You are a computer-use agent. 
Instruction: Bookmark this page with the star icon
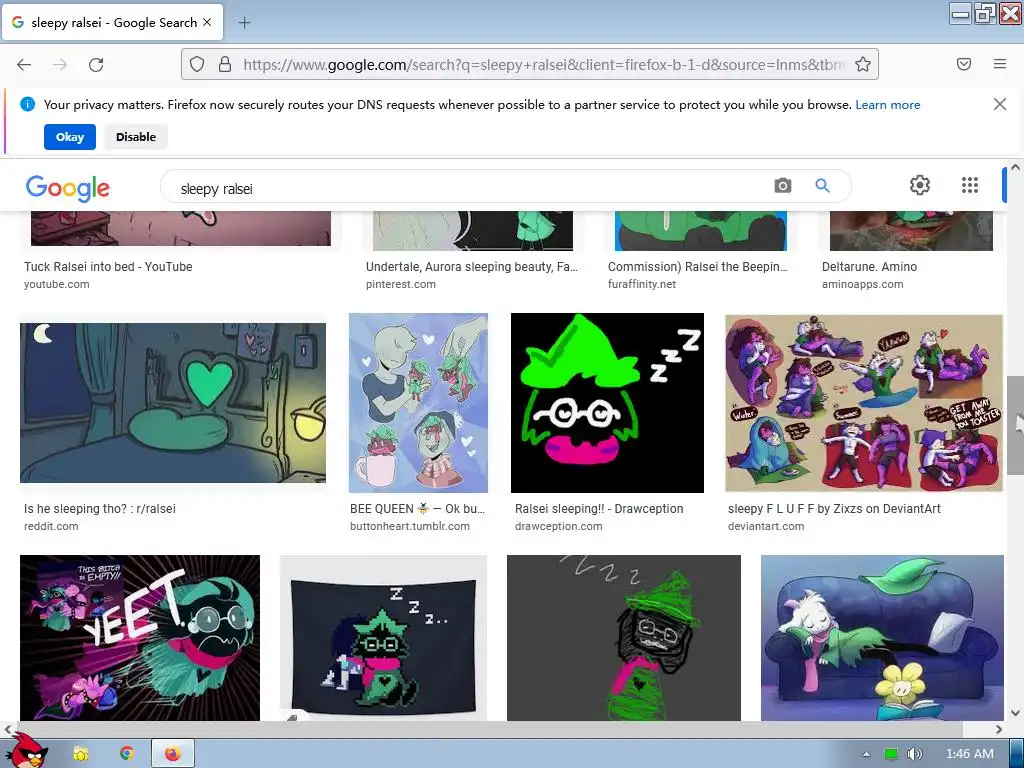[863, 64]
